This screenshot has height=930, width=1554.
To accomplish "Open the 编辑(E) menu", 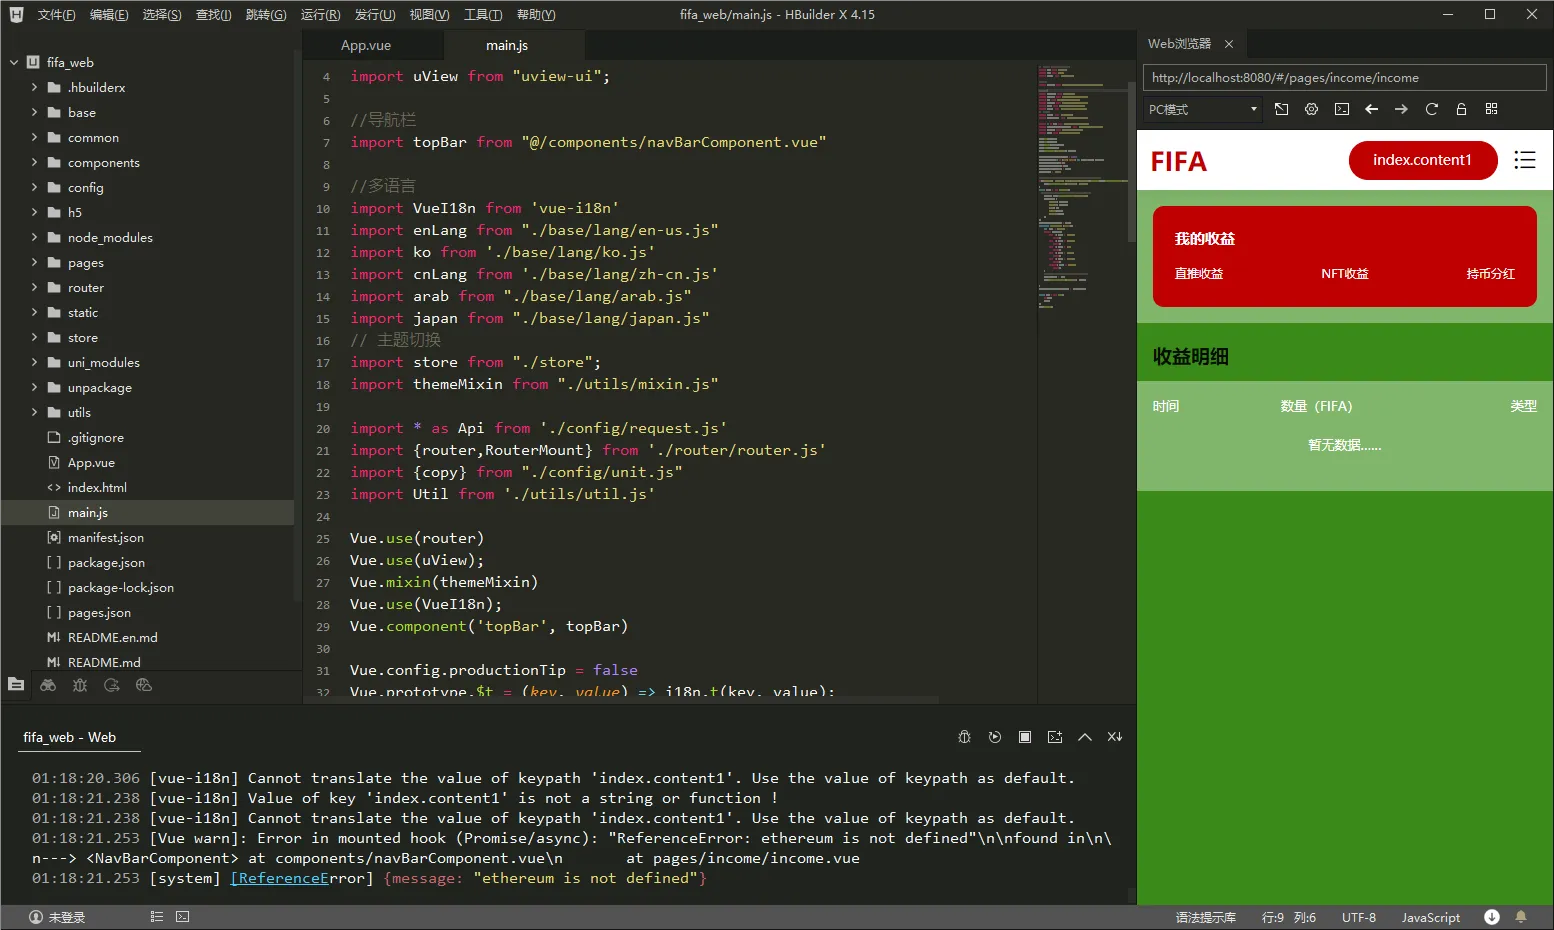I will point(109,14).
